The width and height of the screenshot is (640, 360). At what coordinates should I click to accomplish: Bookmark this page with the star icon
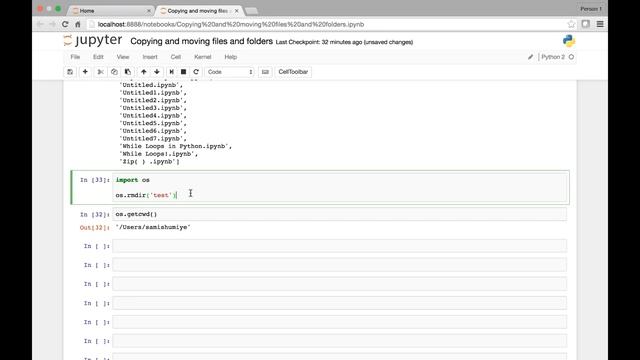coord(571,24)
